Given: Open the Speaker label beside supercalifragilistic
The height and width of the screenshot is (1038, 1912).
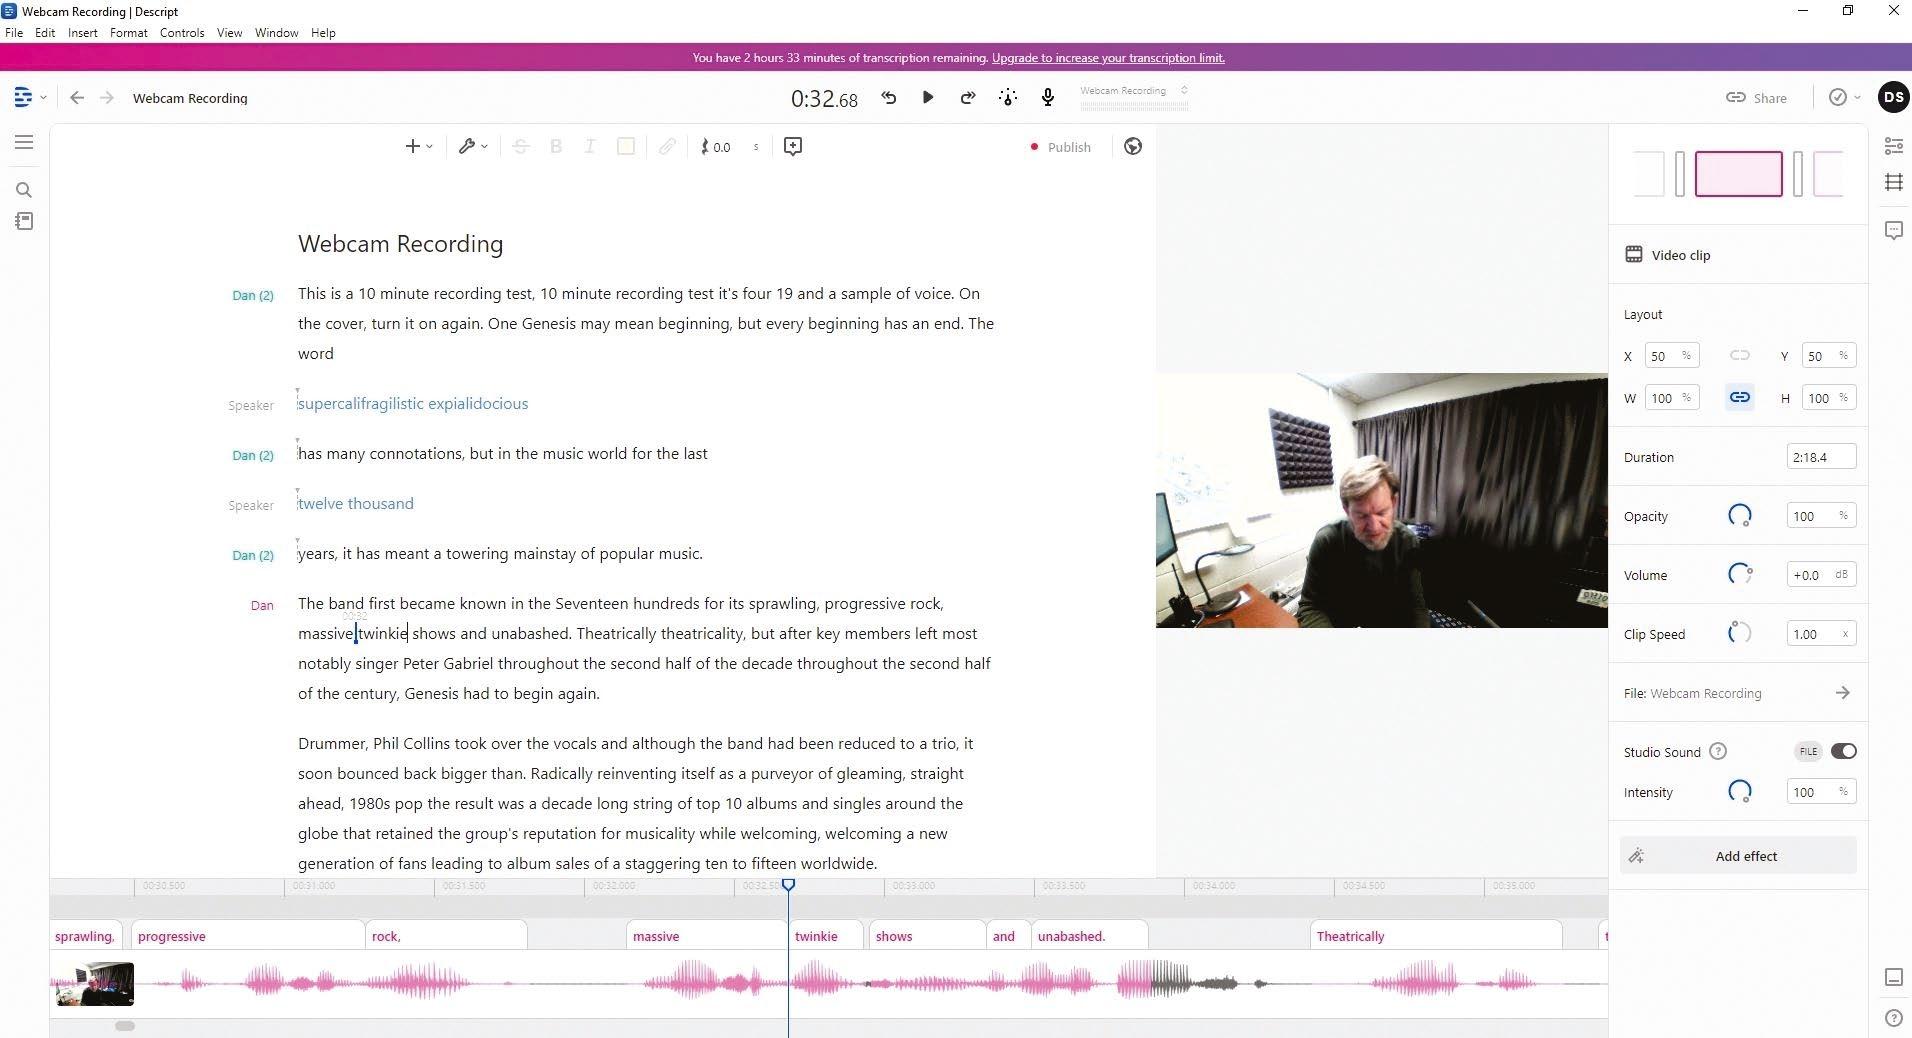Looking at the screenshot, I should (x=251, y=405).
